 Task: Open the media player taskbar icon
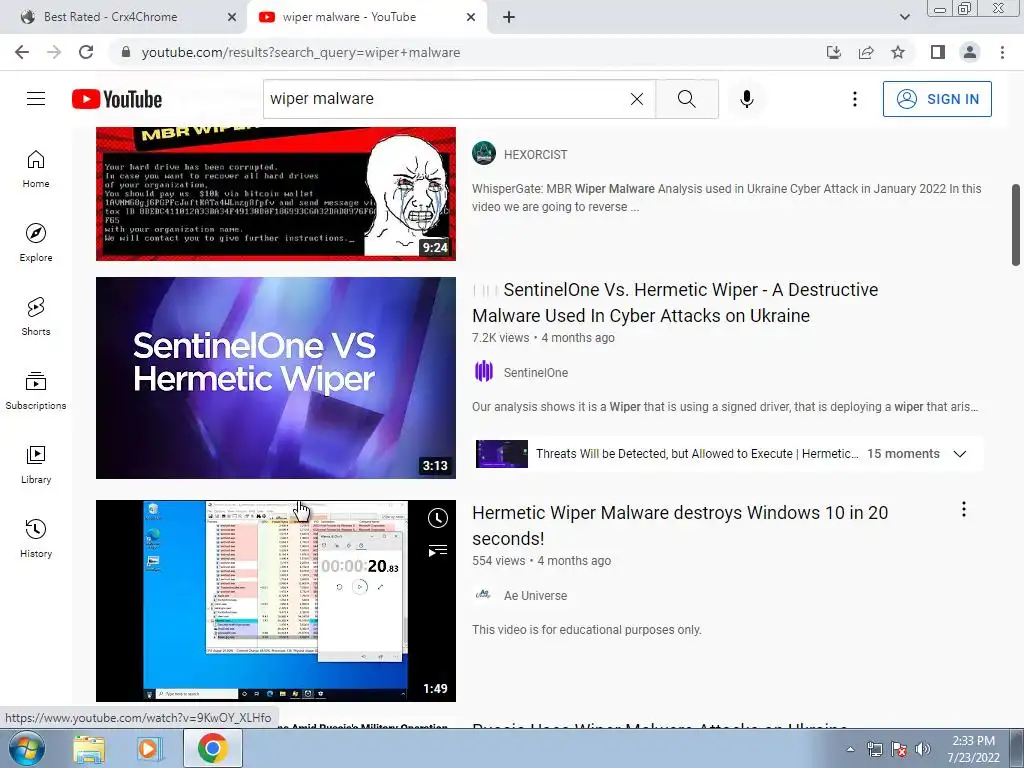coord(149,748)
